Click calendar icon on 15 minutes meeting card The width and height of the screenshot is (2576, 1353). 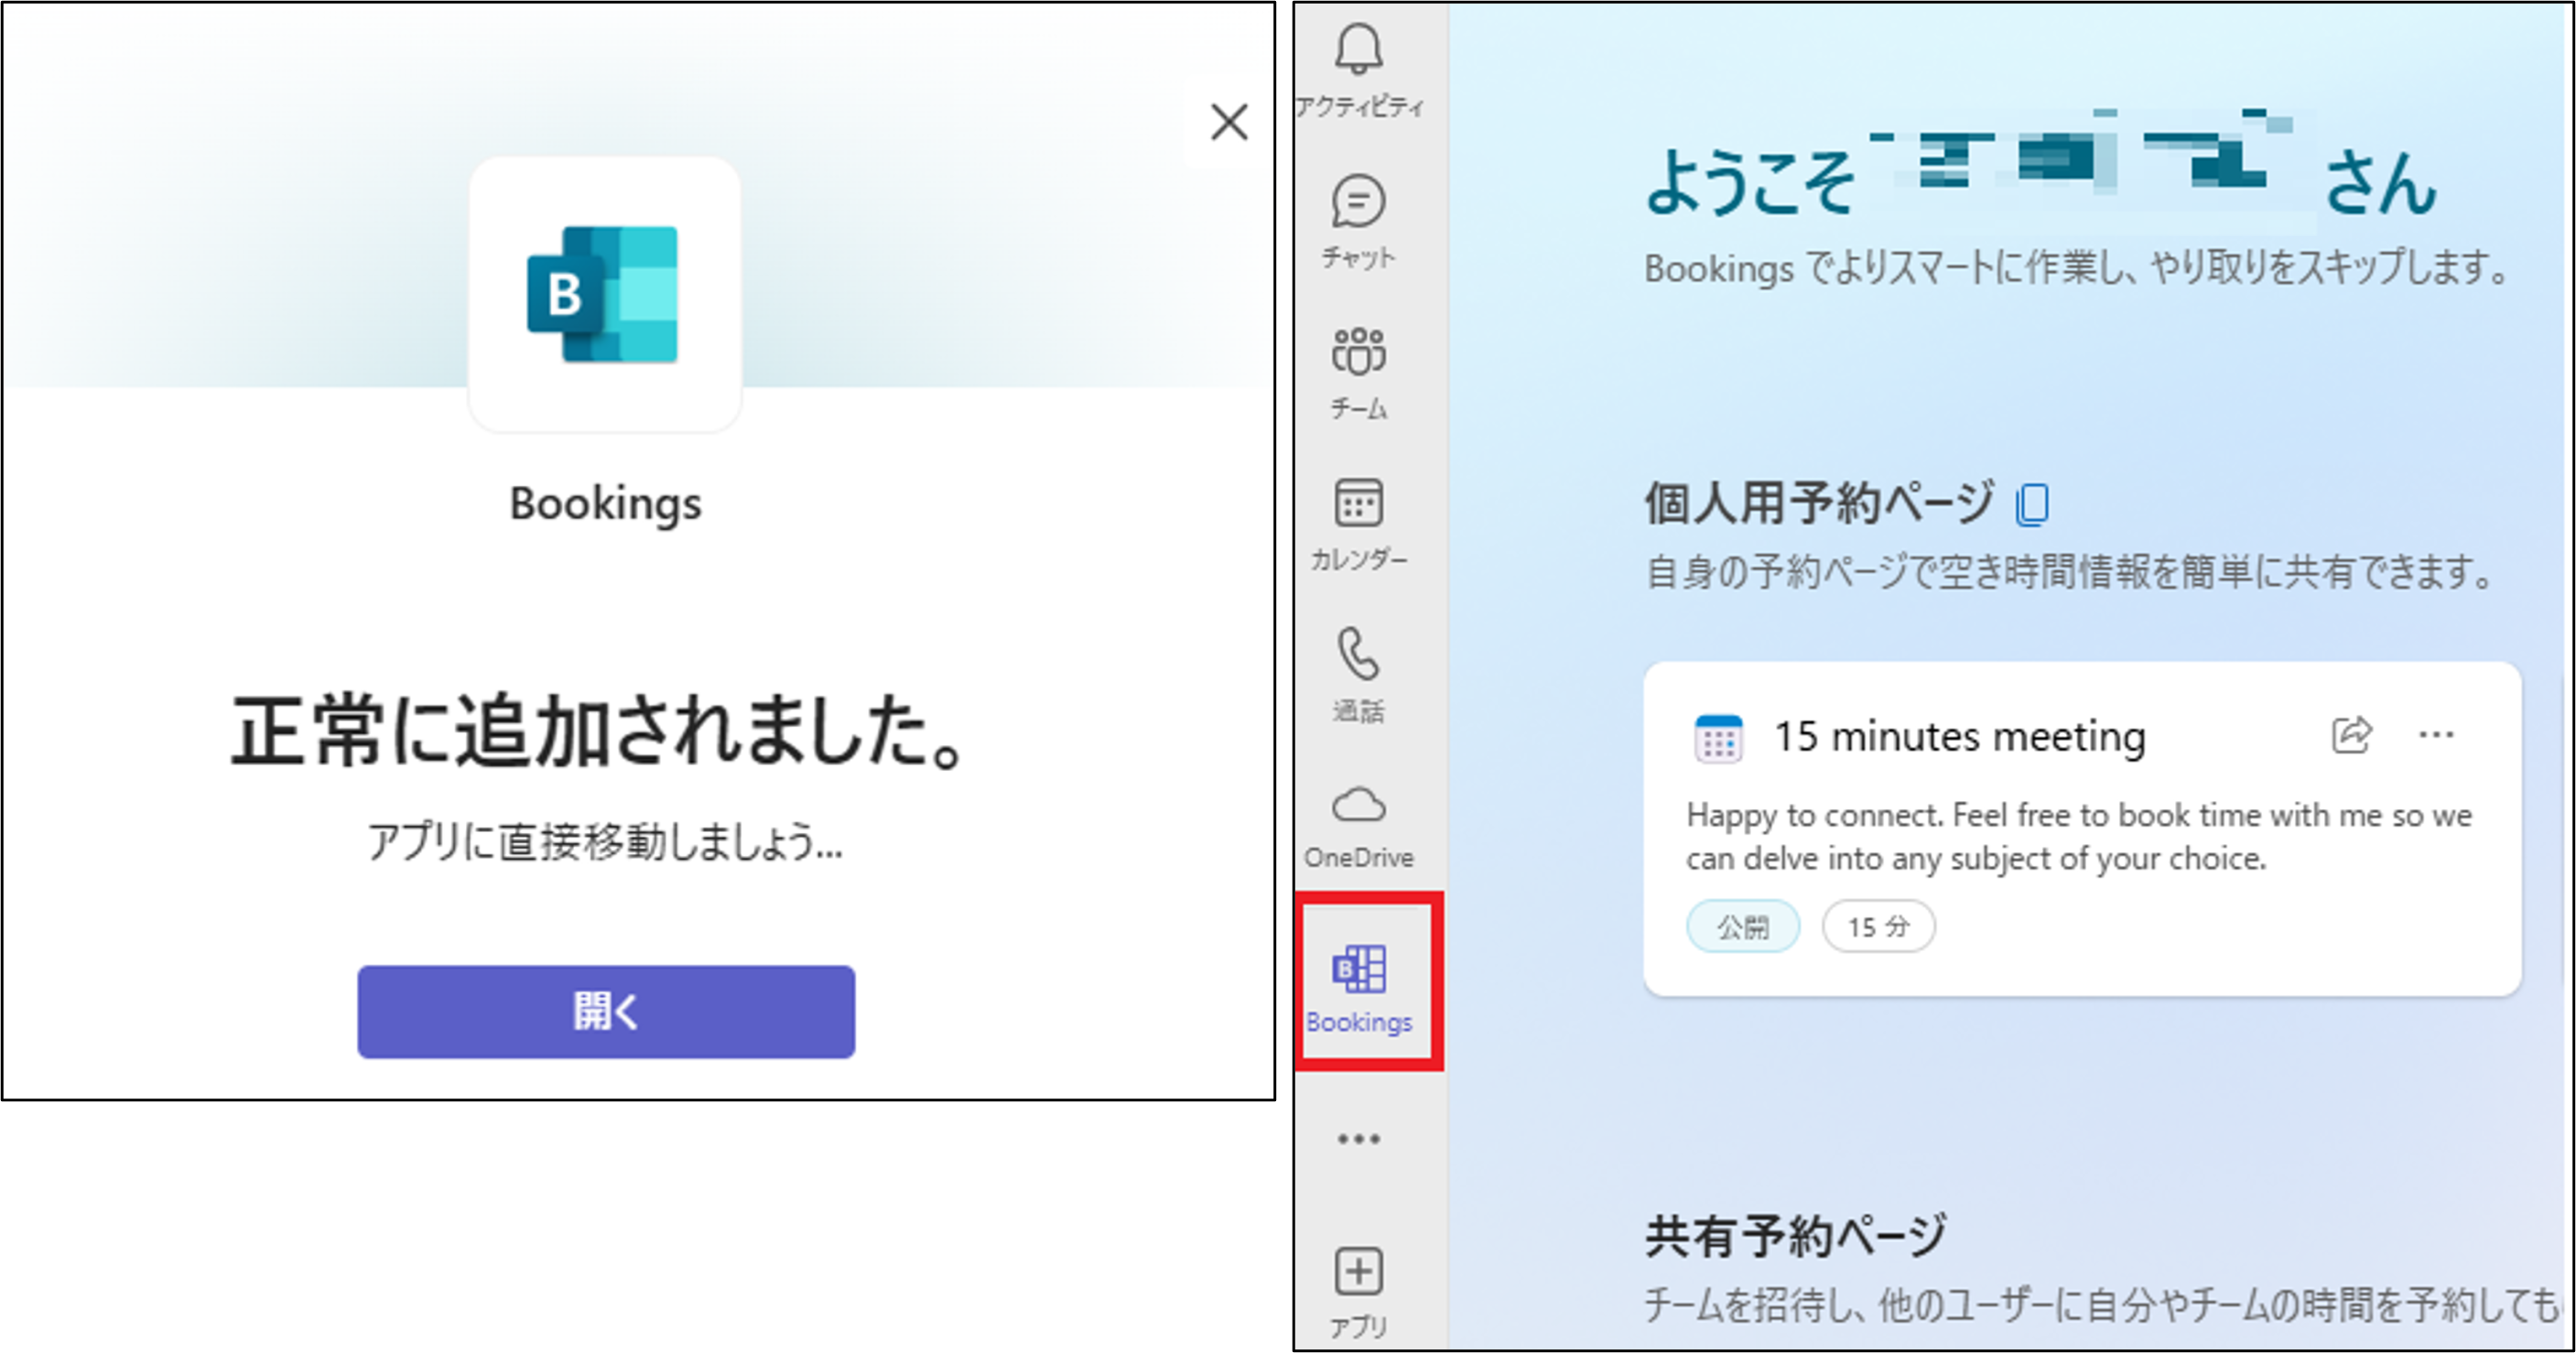point(1718,738)
